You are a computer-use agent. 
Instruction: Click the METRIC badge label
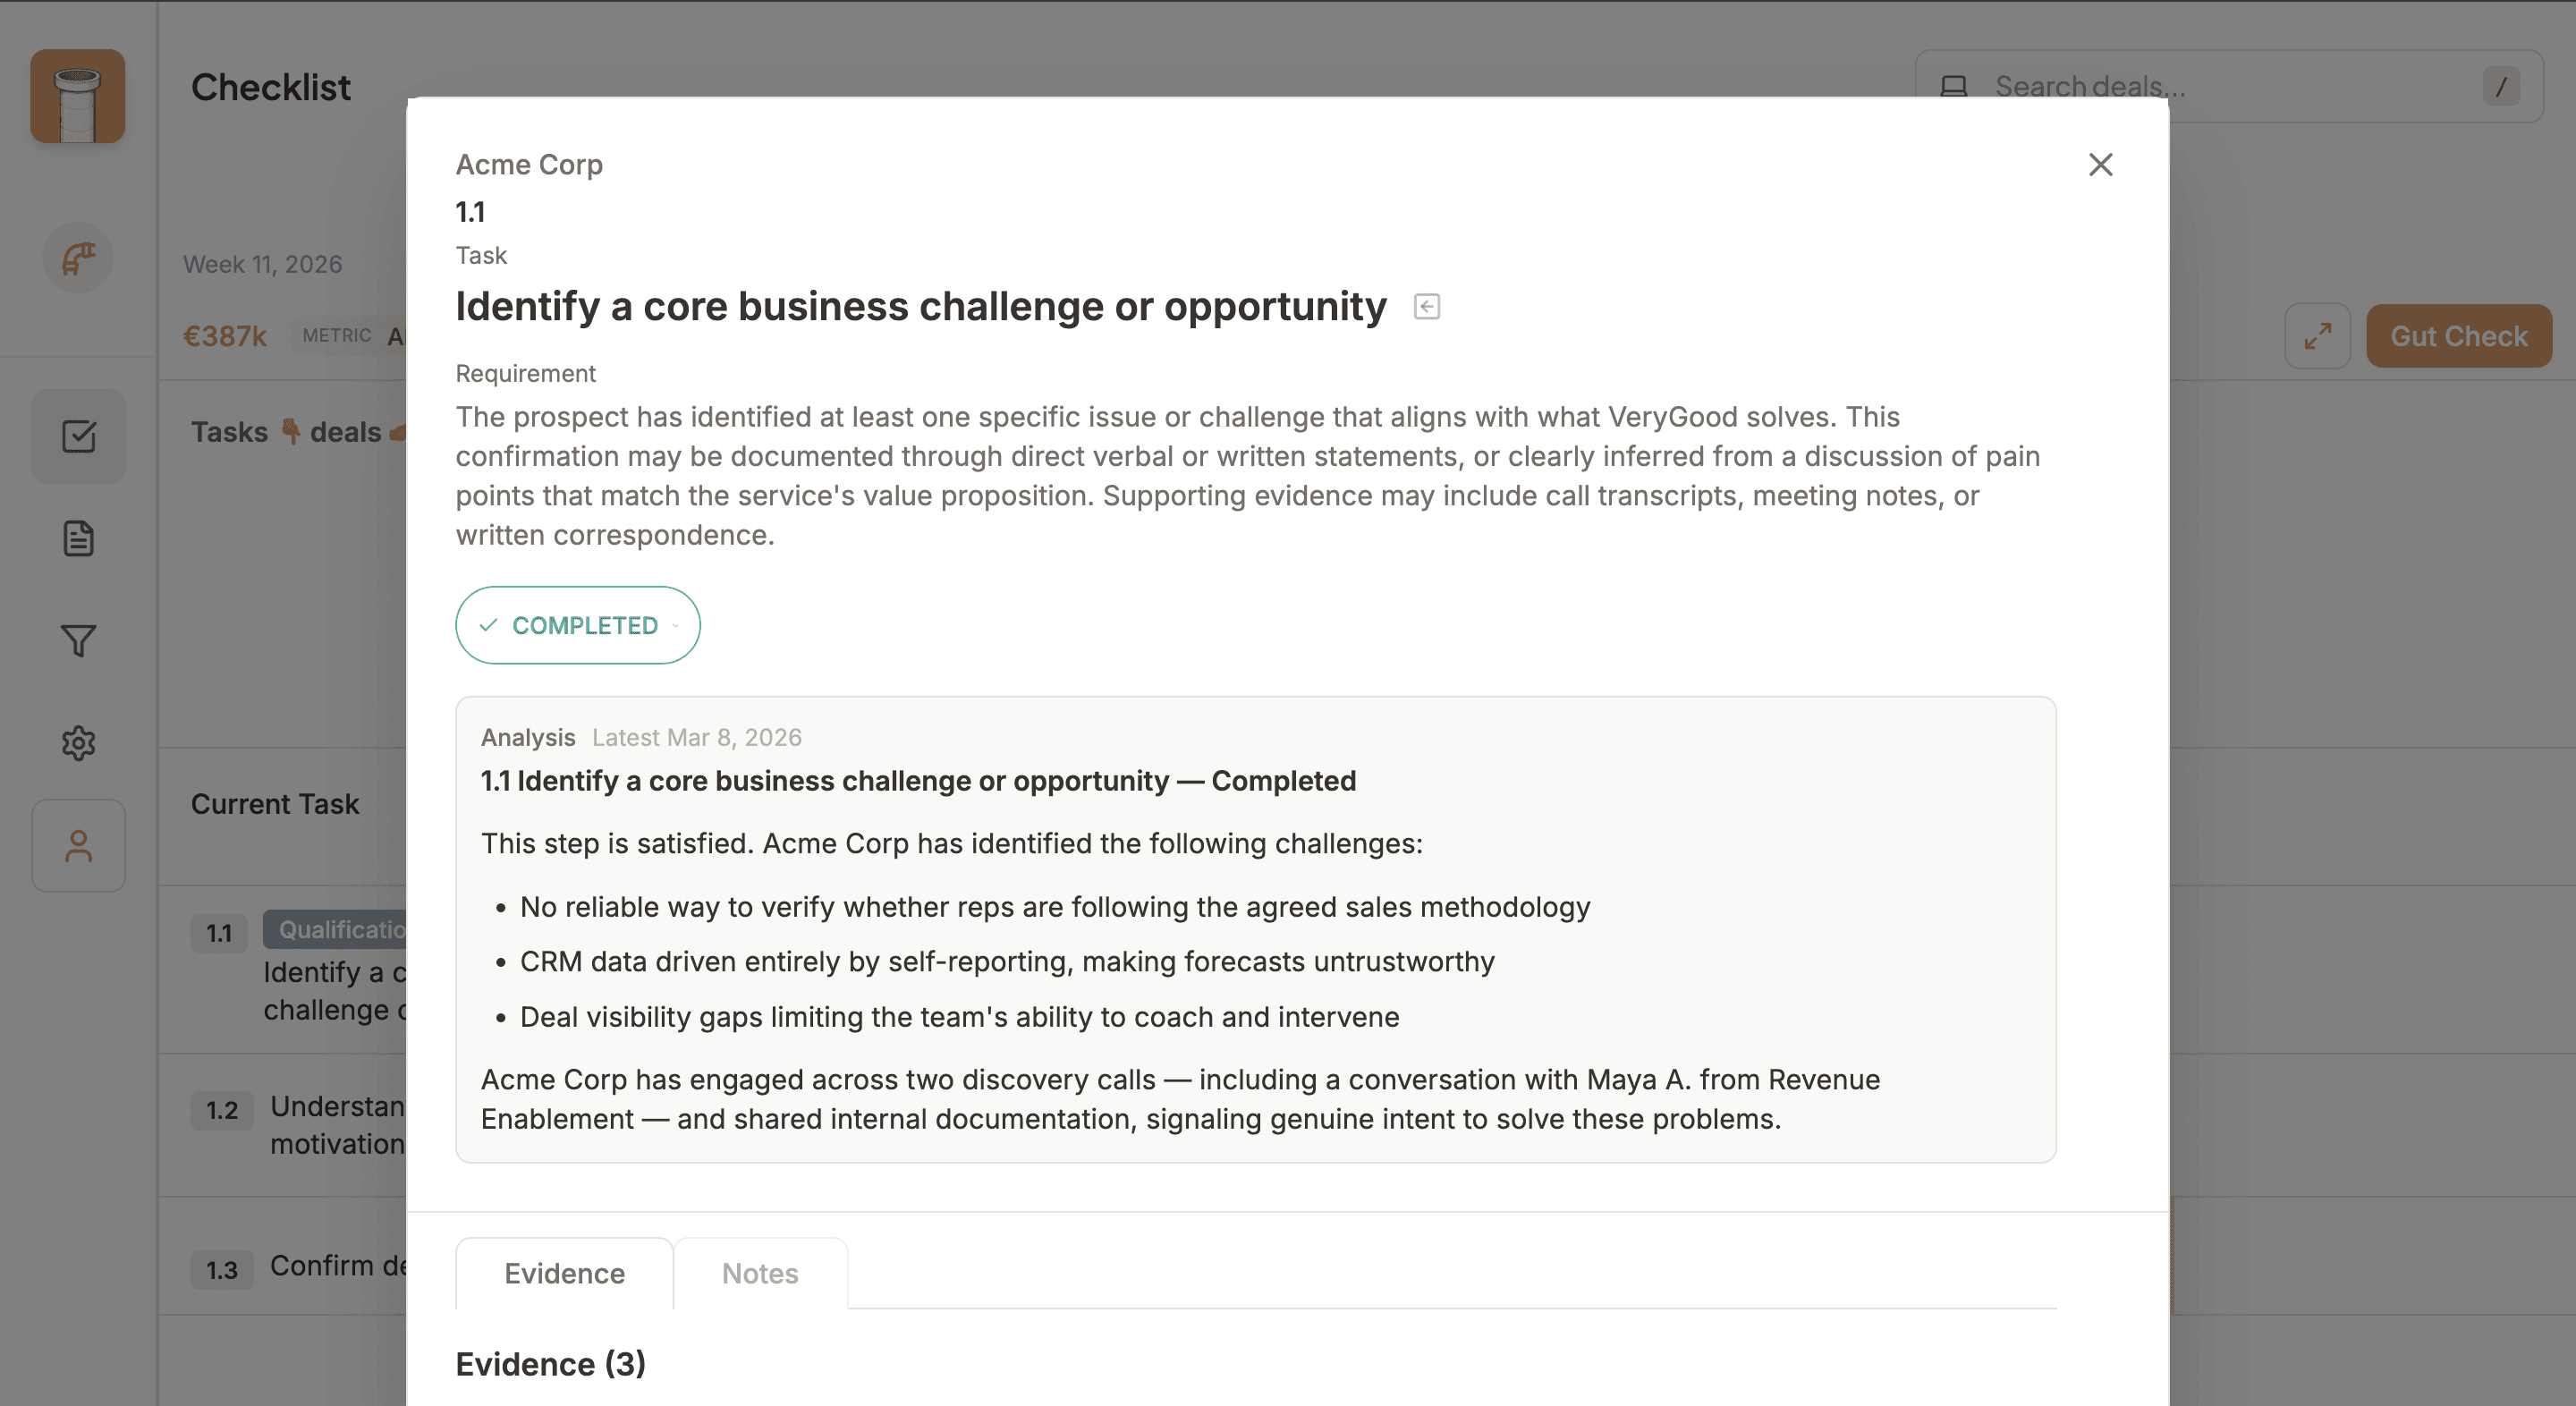pyautogui.click(x=336, y=336)
